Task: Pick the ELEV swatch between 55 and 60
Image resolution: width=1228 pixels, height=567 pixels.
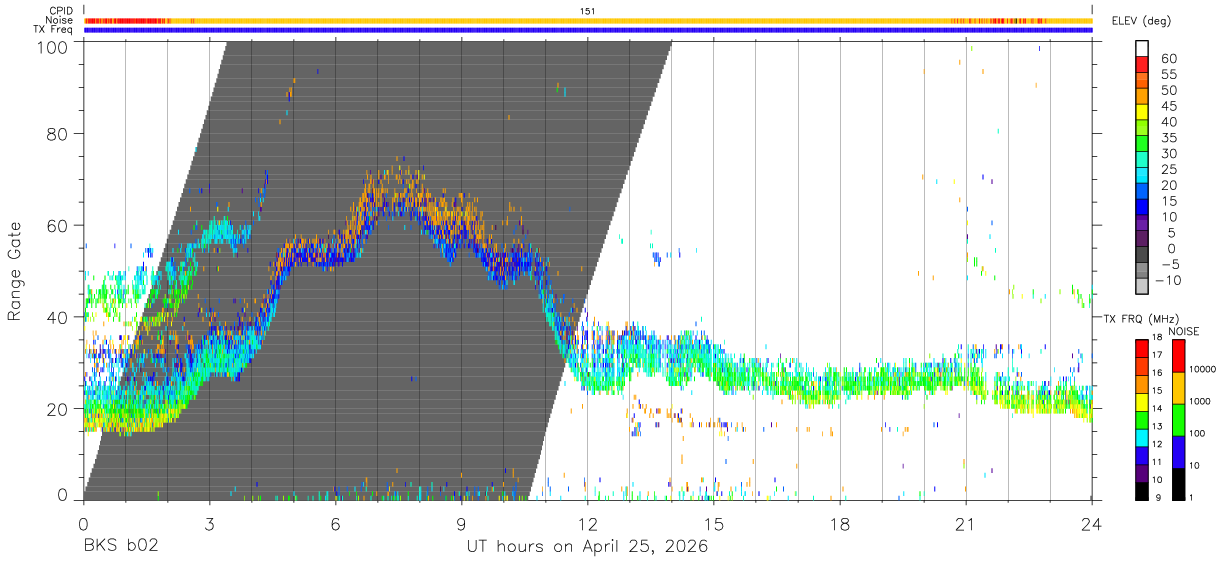Action: 1142,65
